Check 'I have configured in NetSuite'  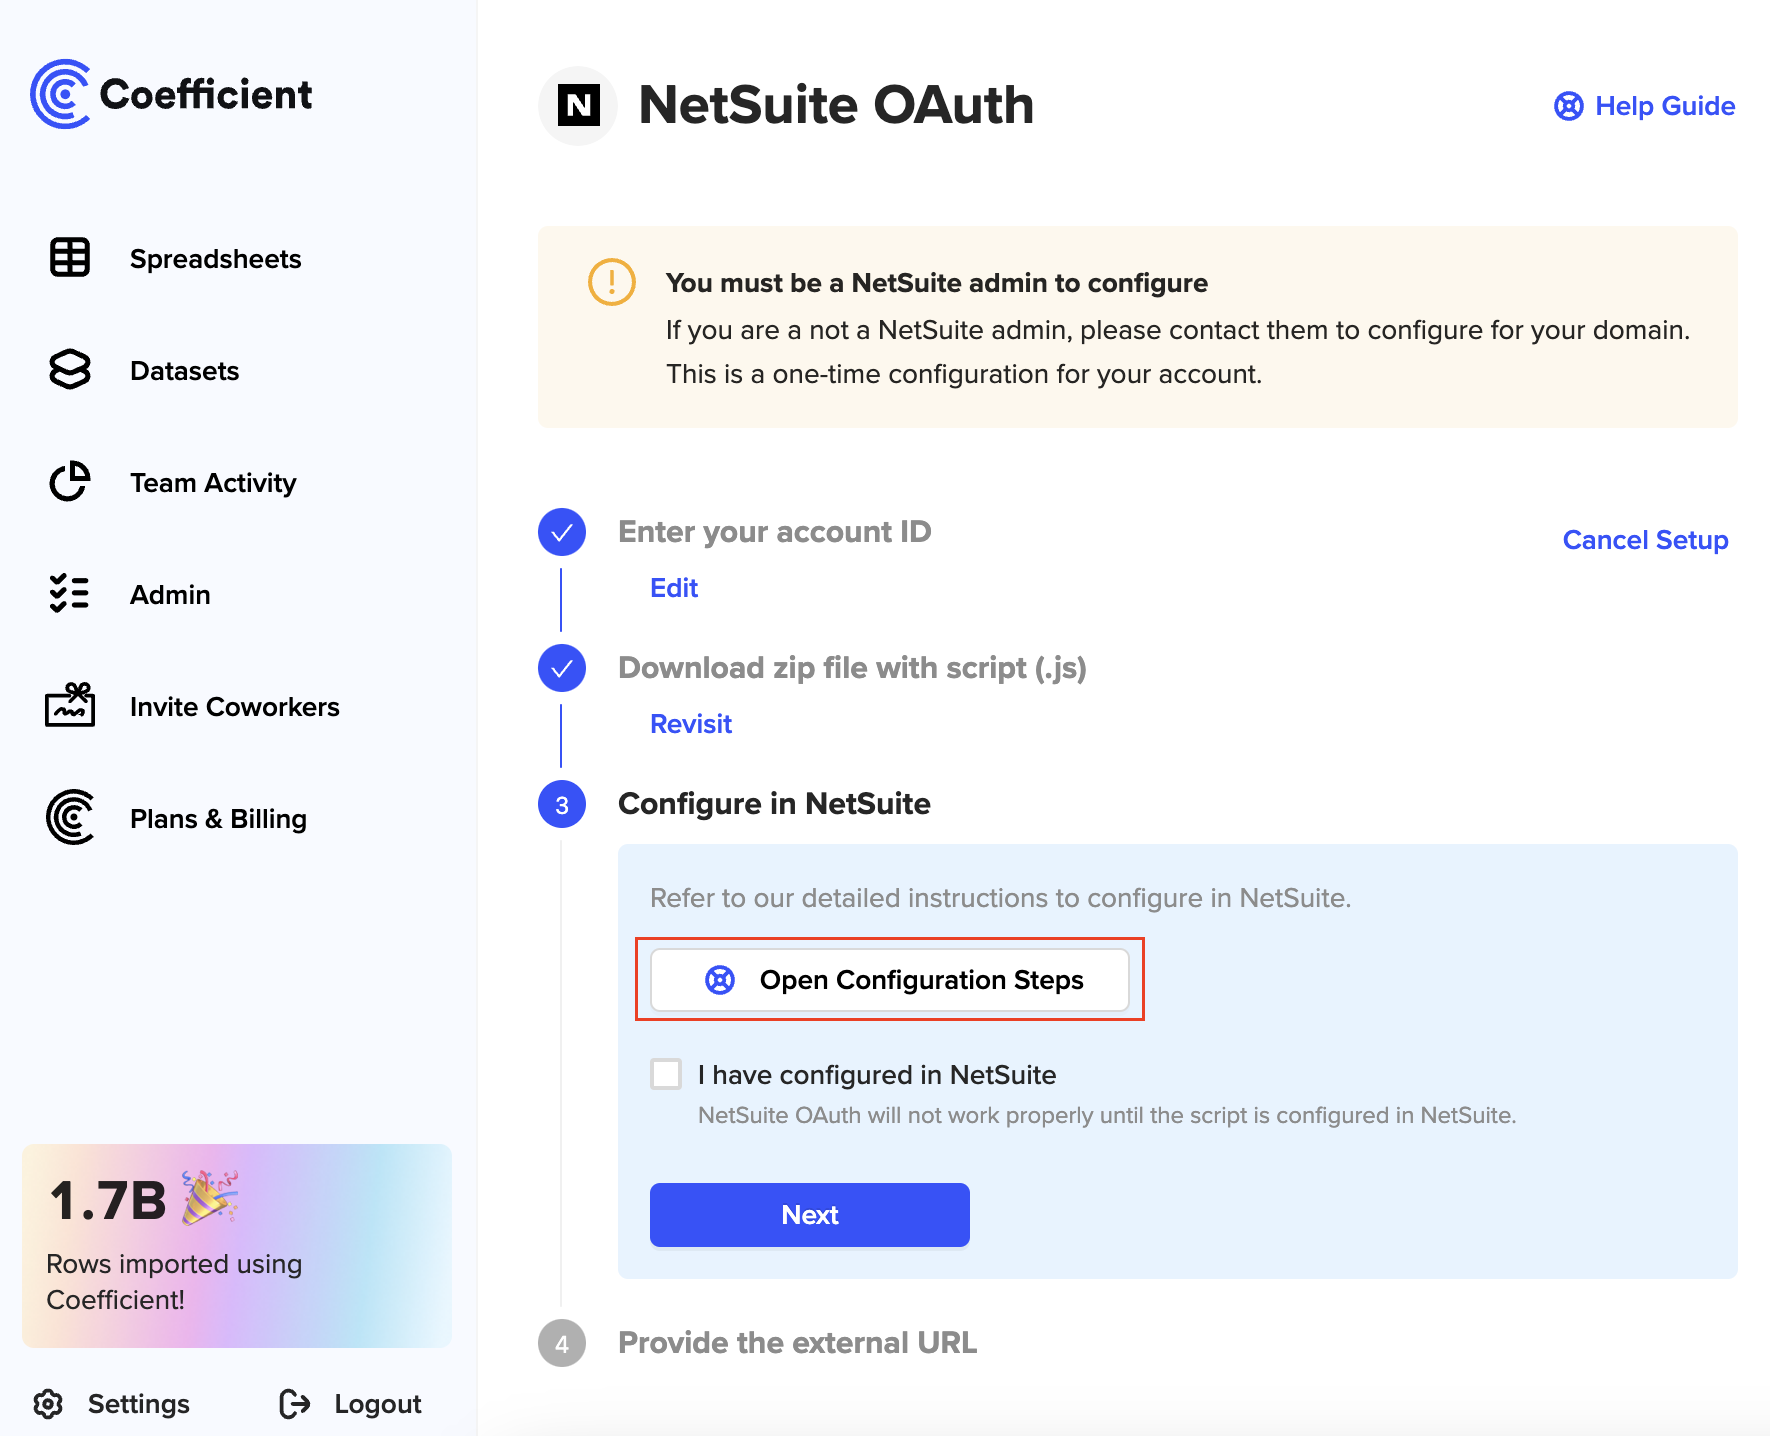coord(666,1074)
